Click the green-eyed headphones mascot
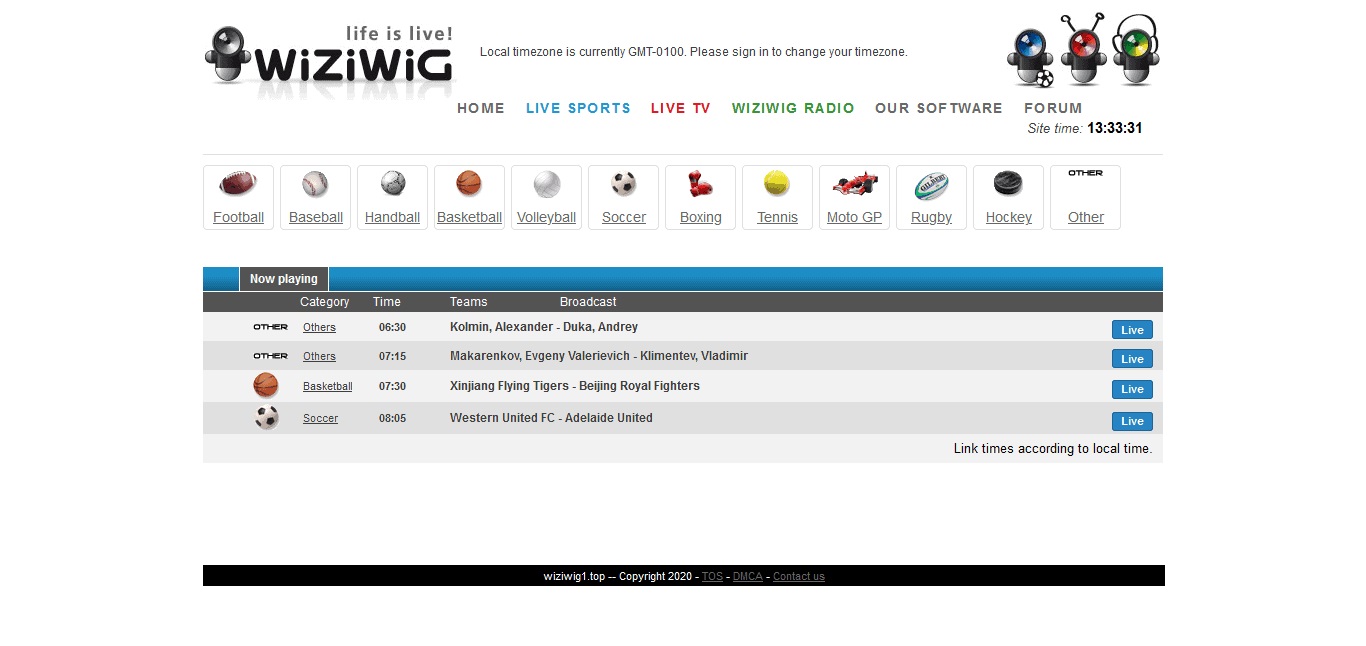Screen dimensions: 1366x646 [x=1136, y=50]
